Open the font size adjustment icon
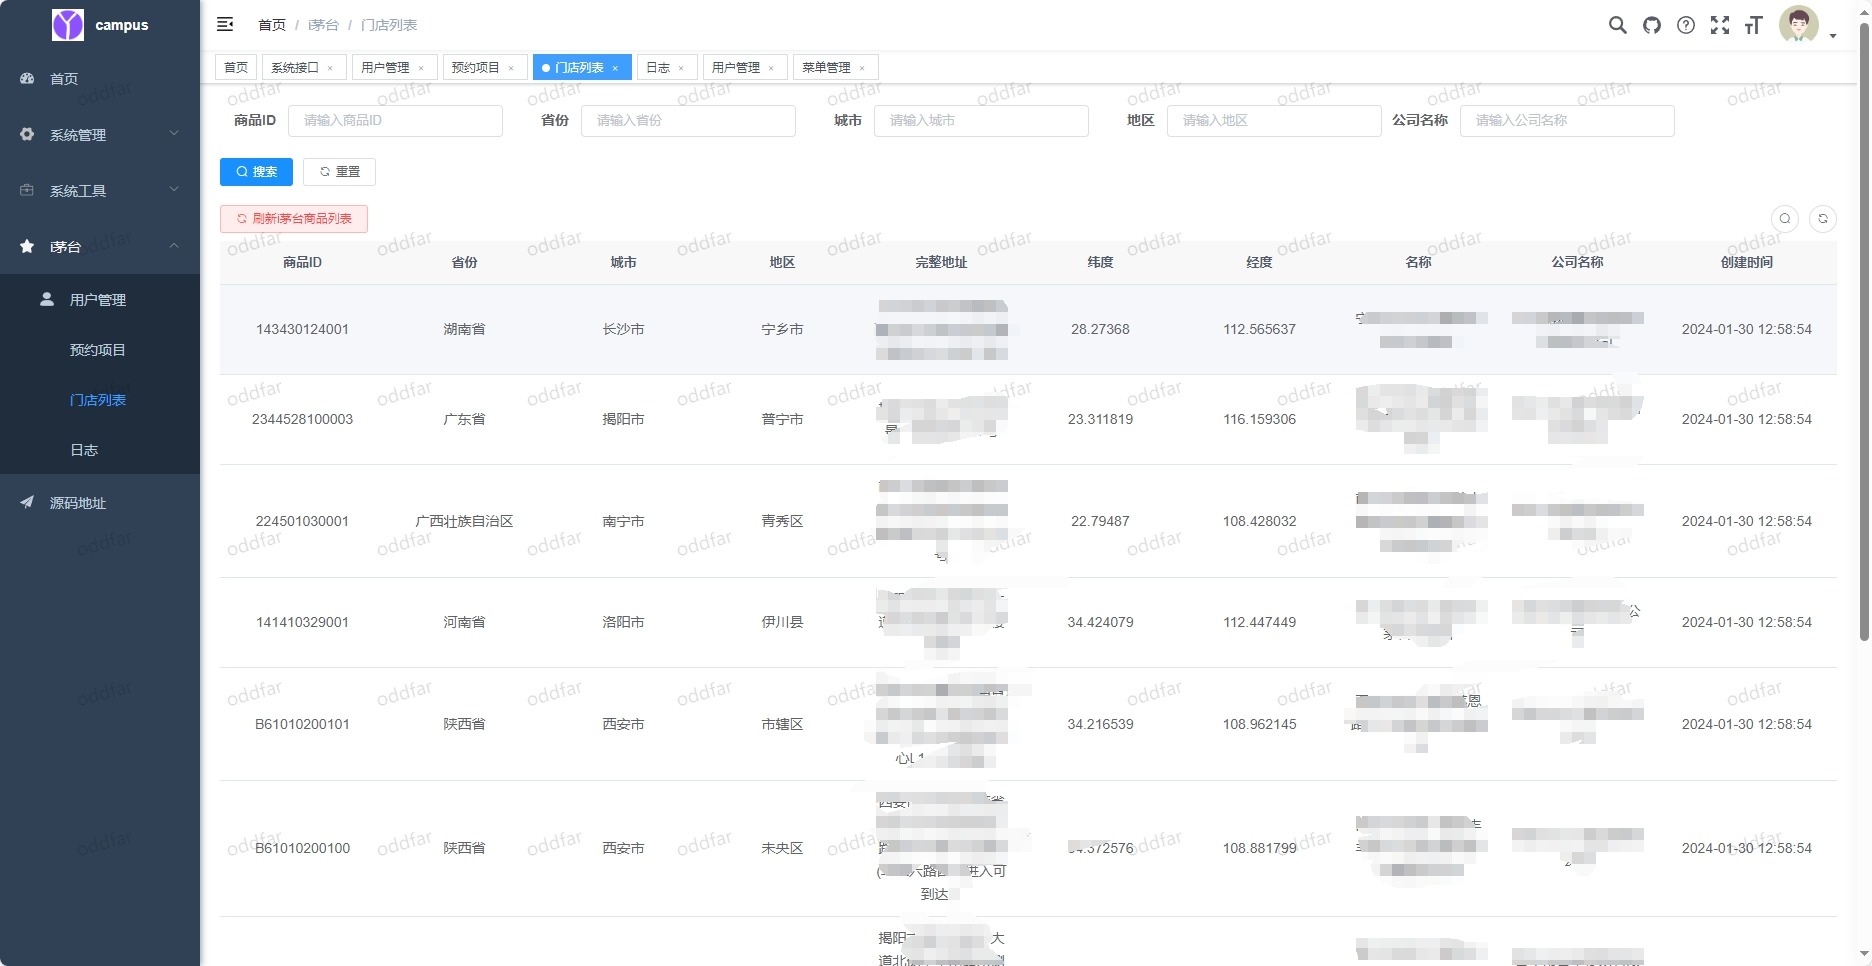Image resolution: width=1872 pixels, height=966 pixels. 1753,25
